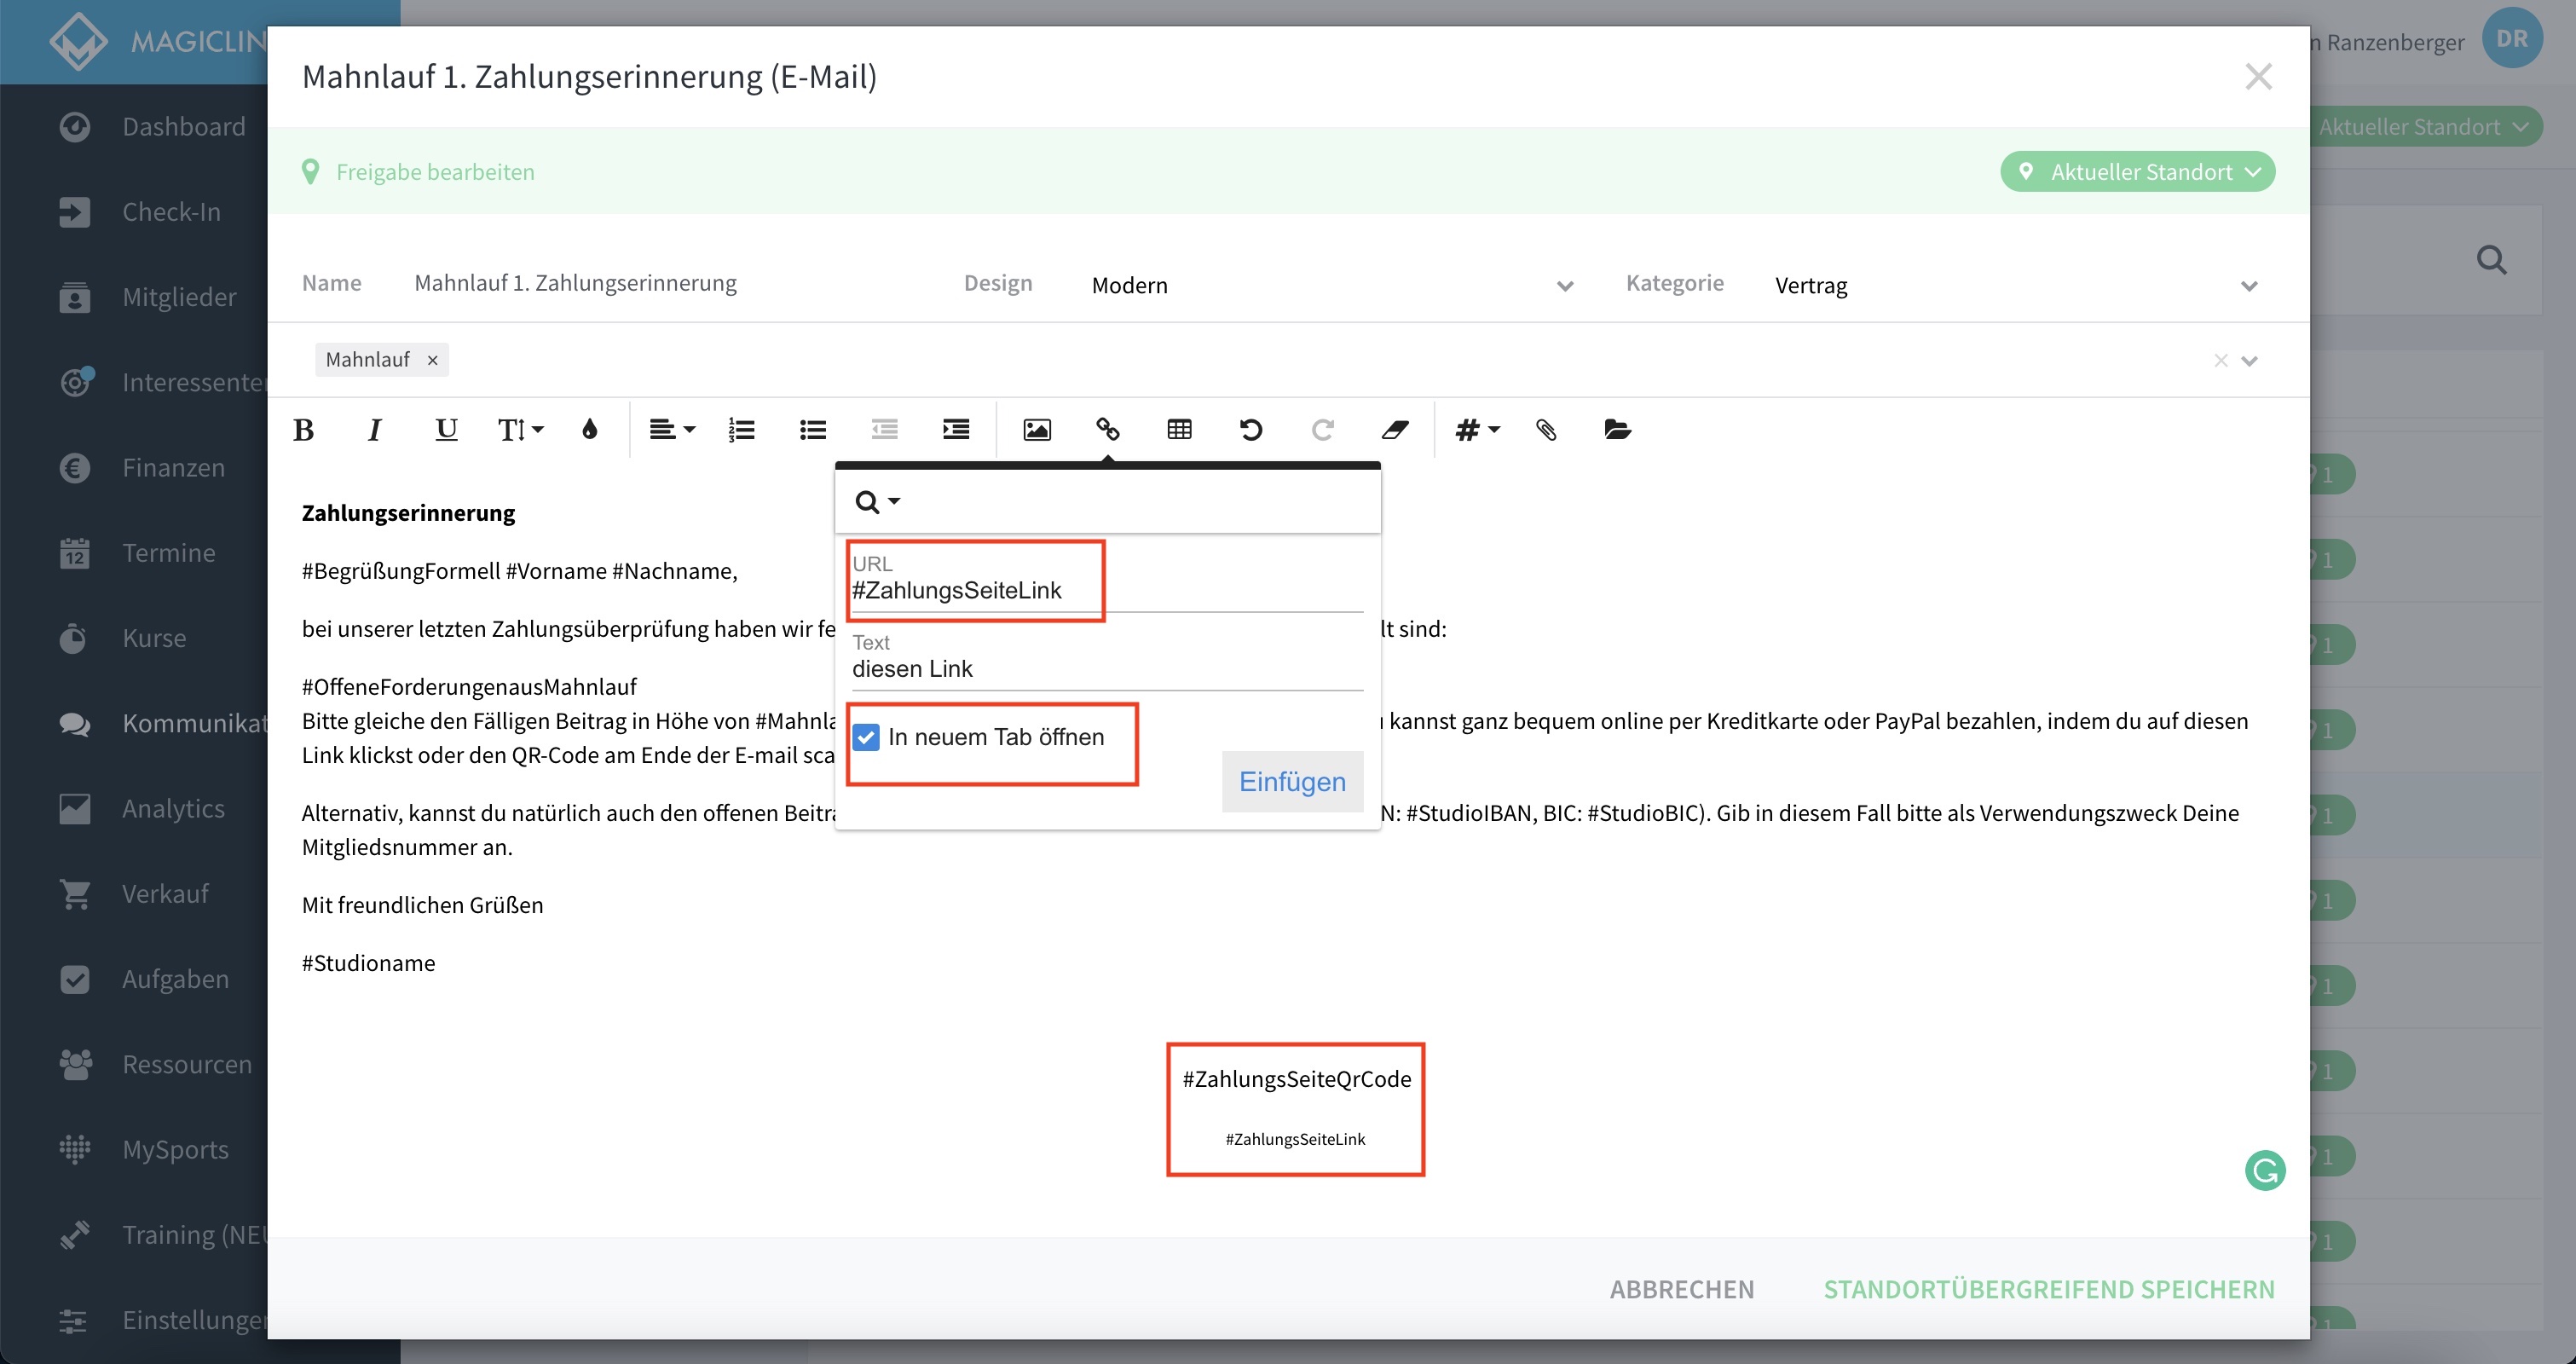Click ABBRECHEN to cancel
The width and height of the screenshot is (2576, 1364).
click(x=1682, y=1289)
